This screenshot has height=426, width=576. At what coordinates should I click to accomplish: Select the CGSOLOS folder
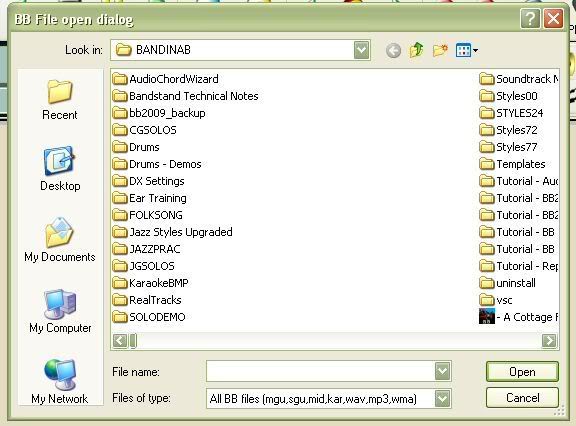(145, 130)
